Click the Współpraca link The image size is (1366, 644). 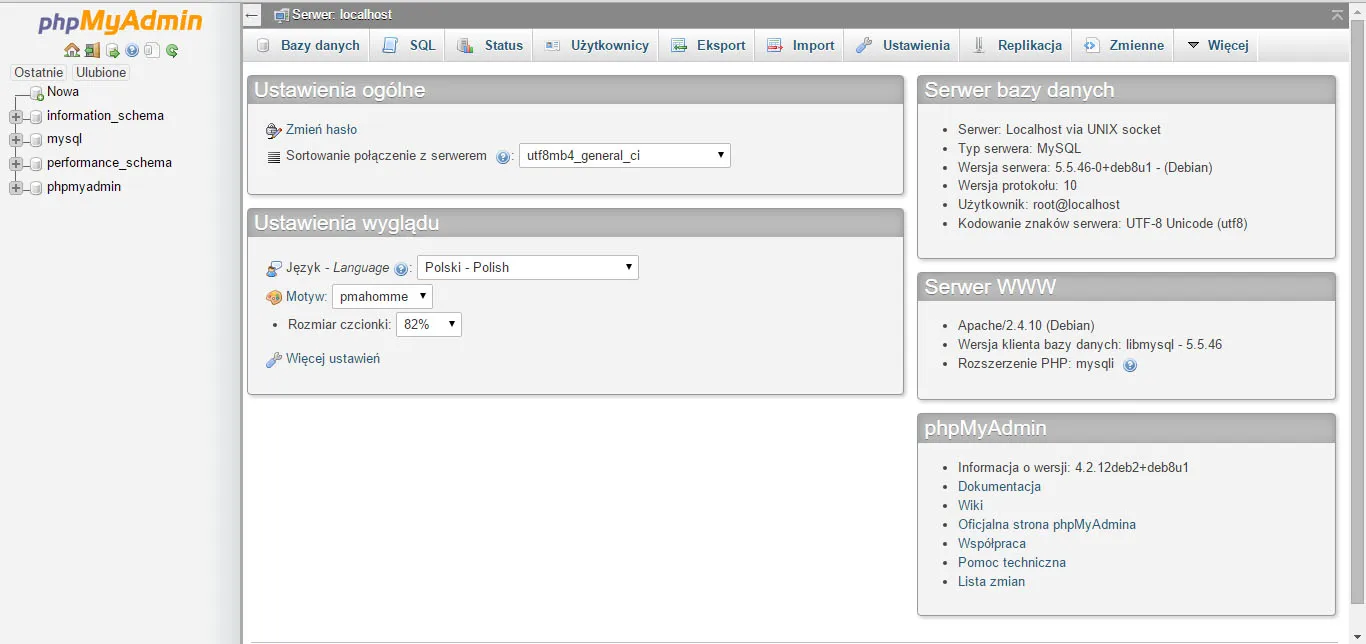992,544
